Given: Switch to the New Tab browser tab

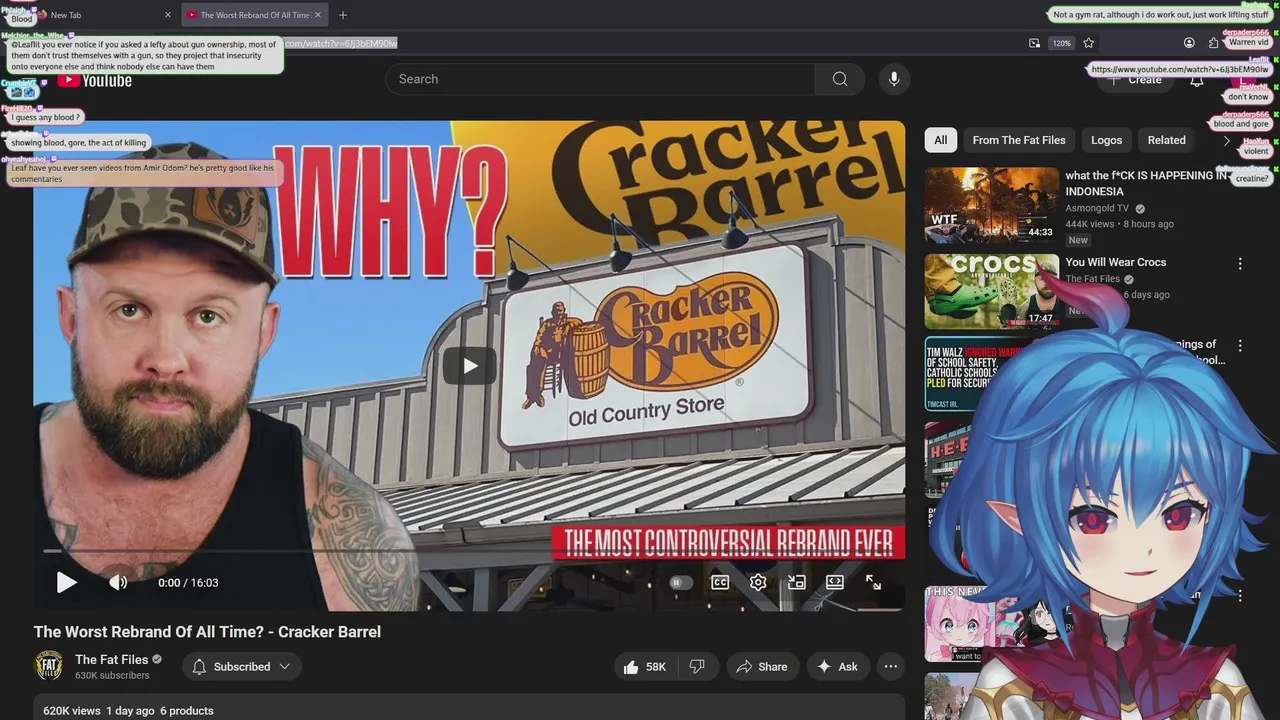Looking at the screenshot, I should click(x=100, y=15).
